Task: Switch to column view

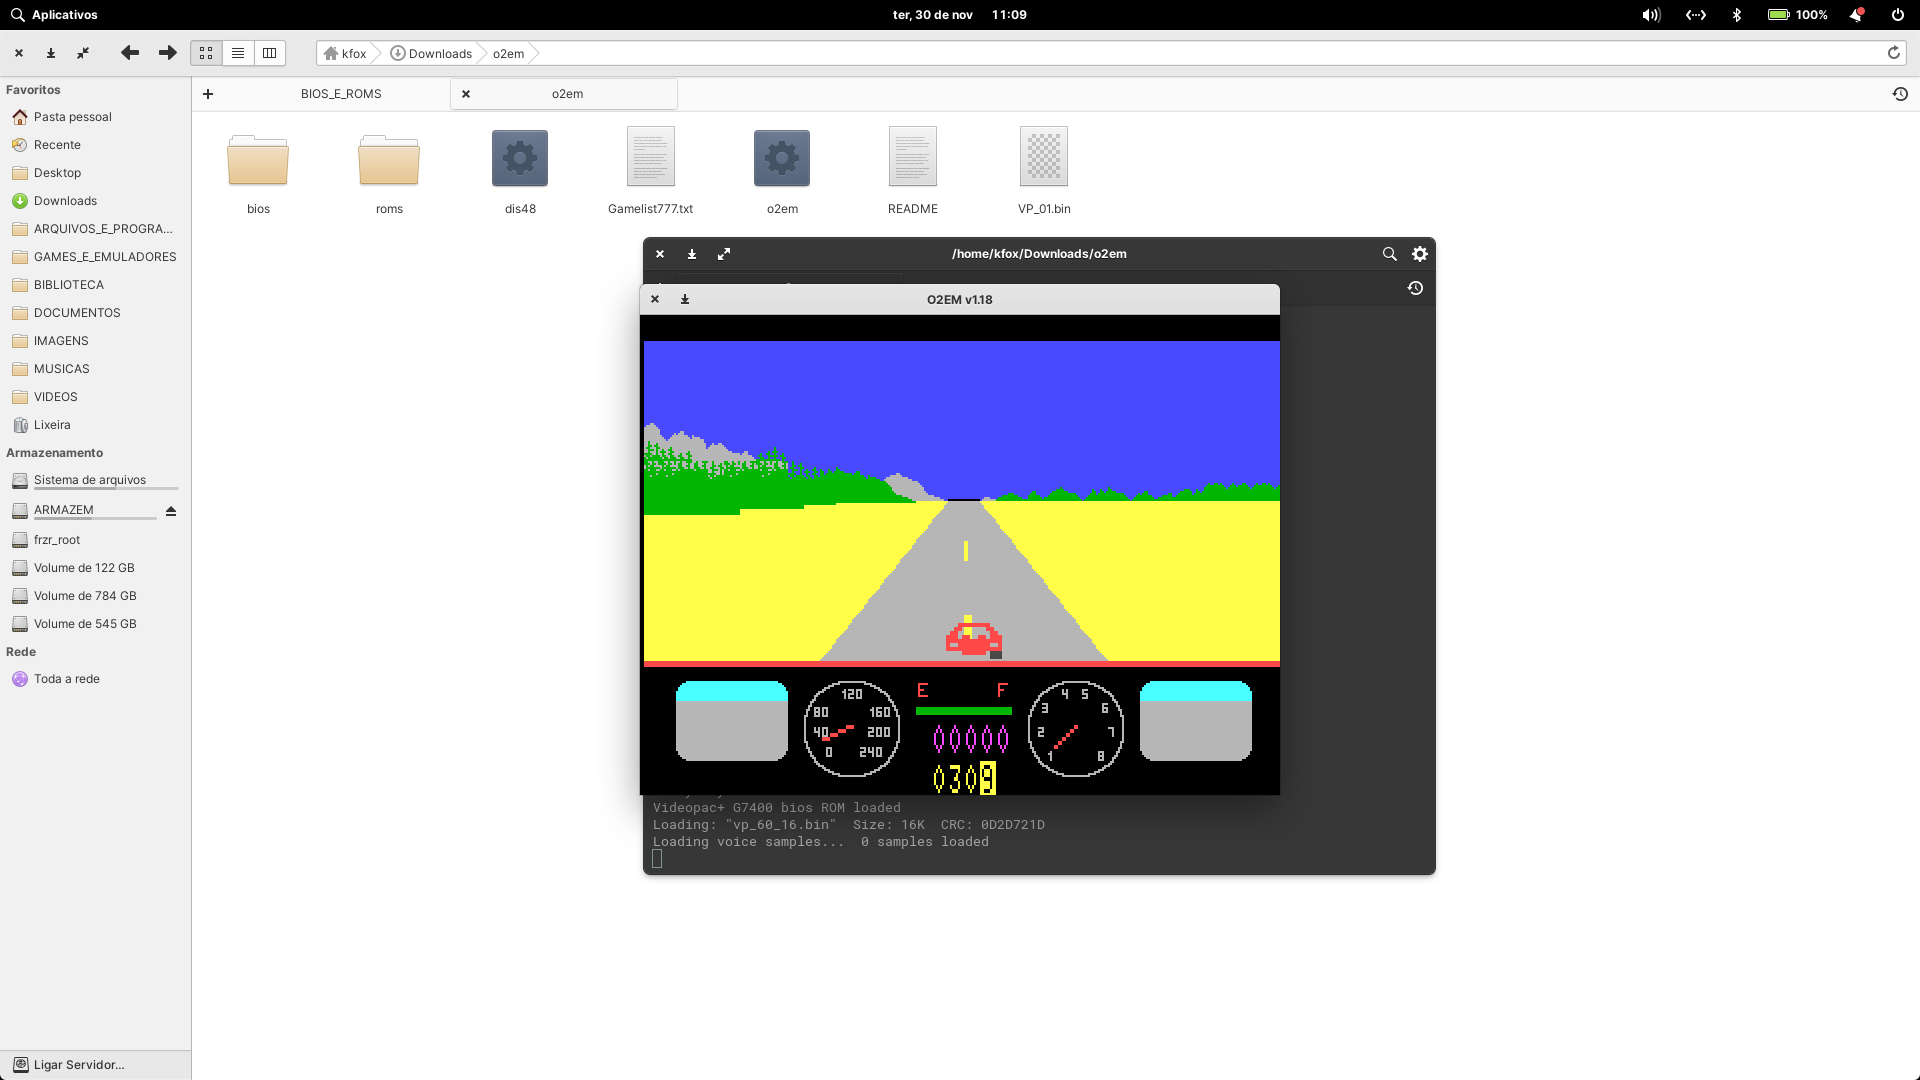Action: click(270, 53)
